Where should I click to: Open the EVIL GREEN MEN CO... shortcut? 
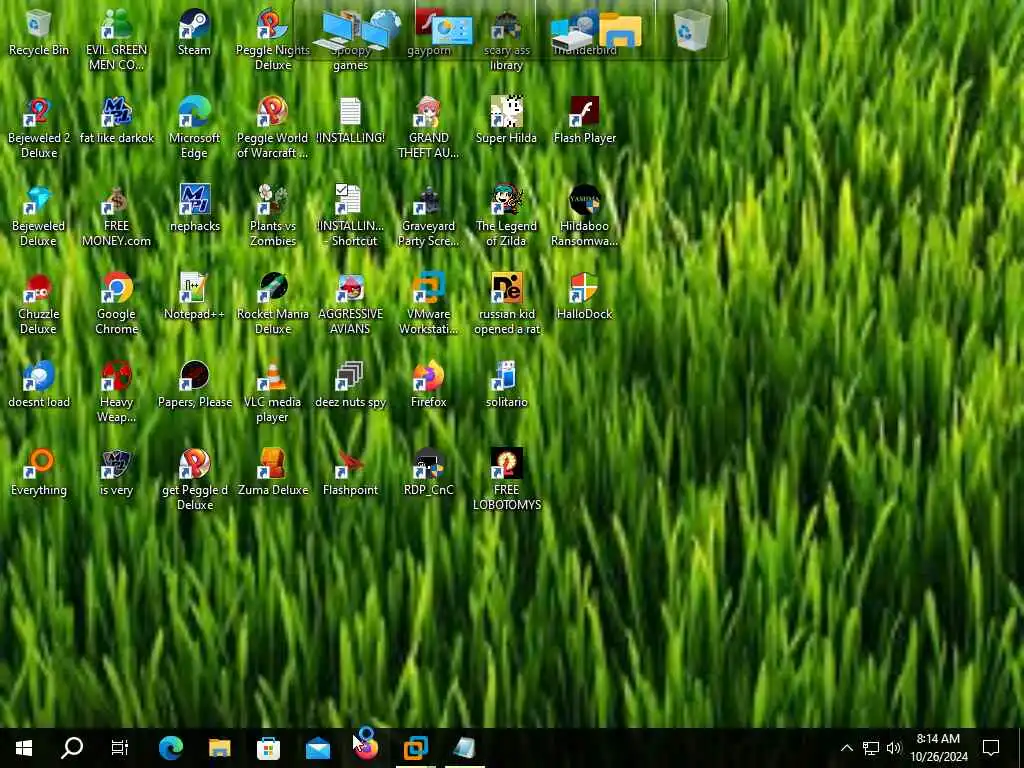click(x=116, y=39)
